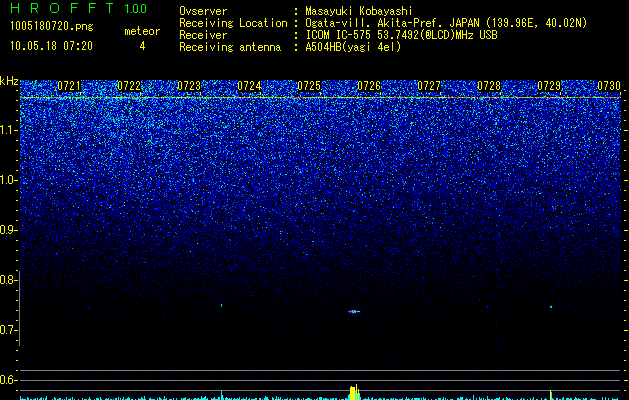The image size is (629, 400).
Task: Click the 0.7 kHz axis label
Action: pos(9,330)
